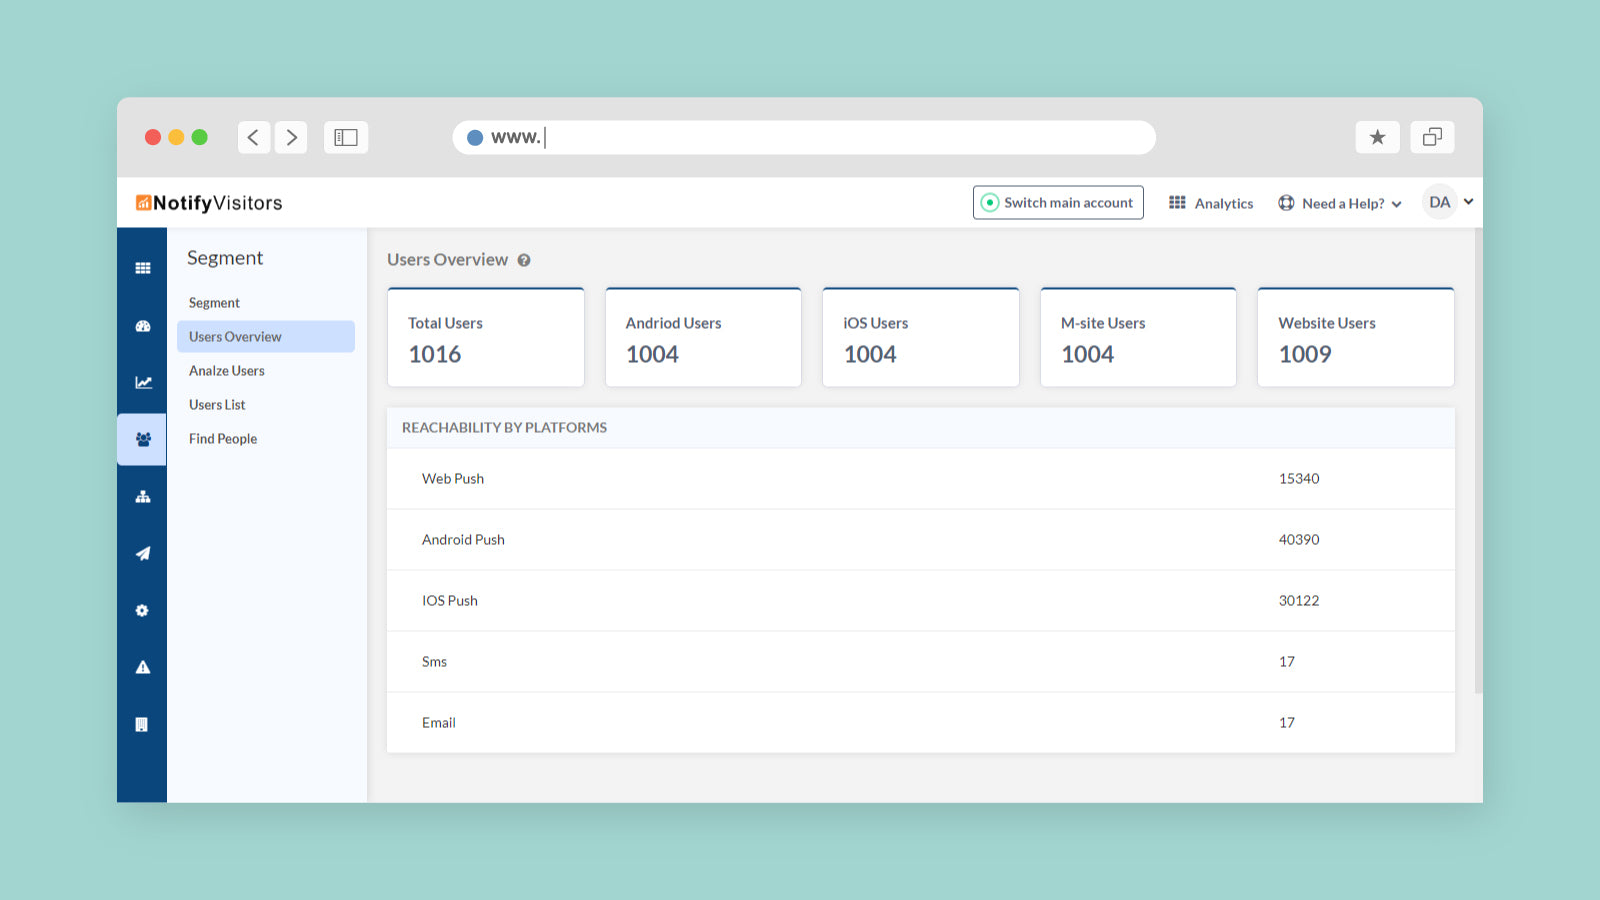Toggle the Switch main account radio control
The height and width of the screenshot is (900, 1600).
point(1057,202)
